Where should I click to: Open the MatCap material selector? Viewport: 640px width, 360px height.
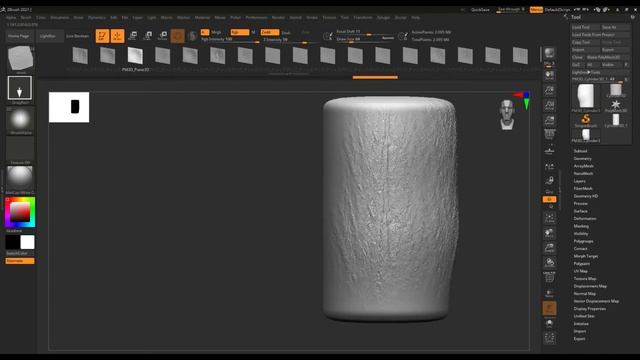[x=20, y=178]
